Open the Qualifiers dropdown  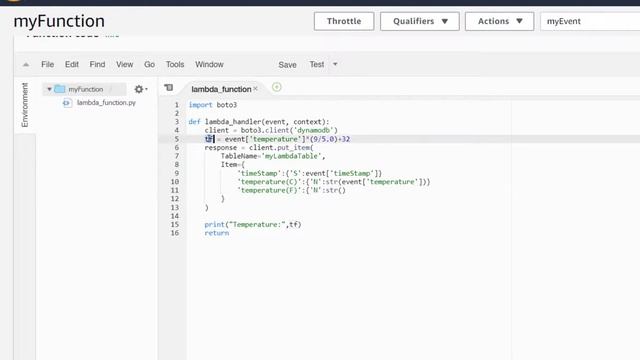point(420,21)
